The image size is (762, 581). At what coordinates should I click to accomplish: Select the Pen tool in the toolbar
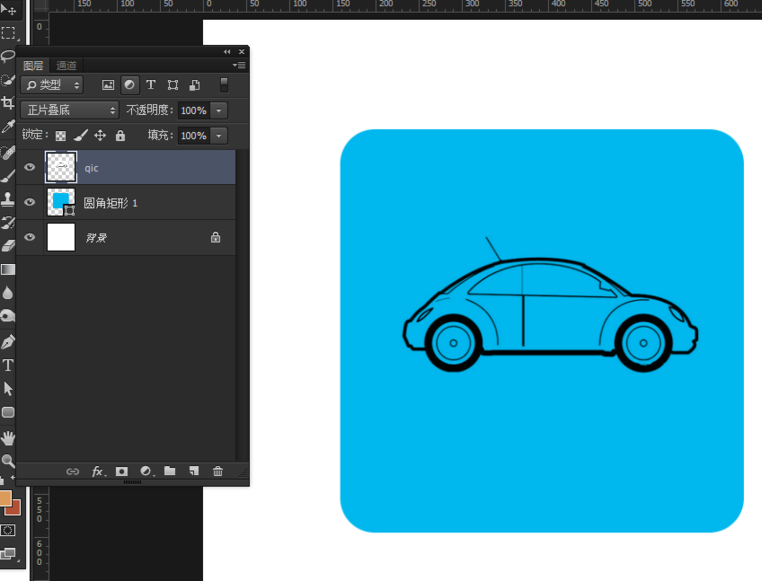(x=8, y=341)
